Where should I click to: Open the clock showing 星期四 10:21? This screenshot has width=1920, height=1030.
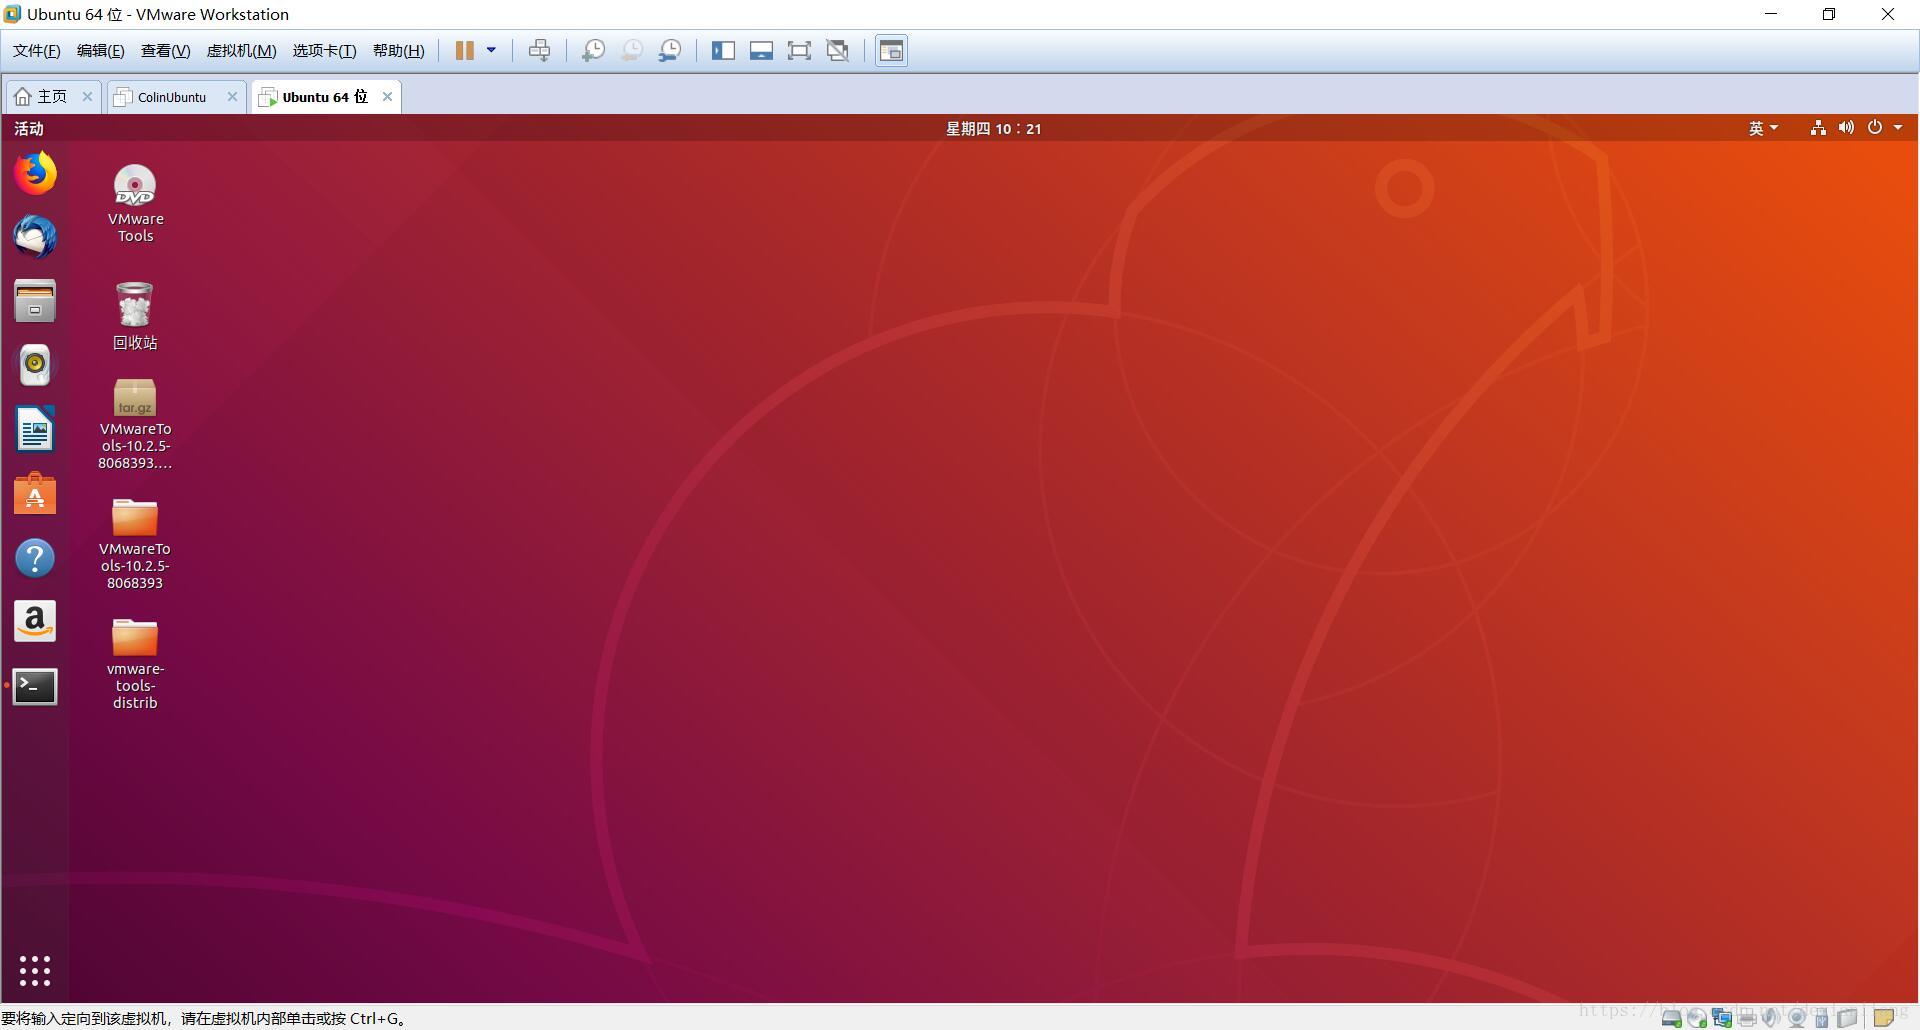point(994,128)
